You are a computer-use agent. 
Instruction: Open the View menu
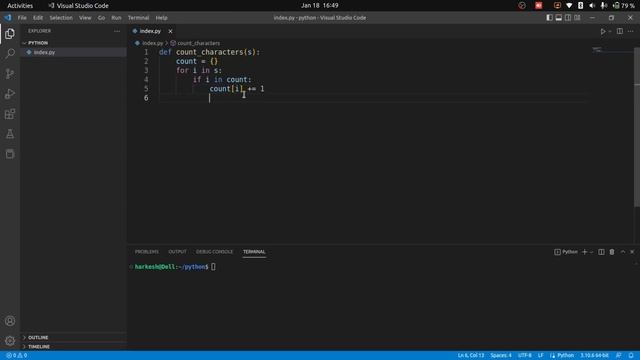click(85, 18)
